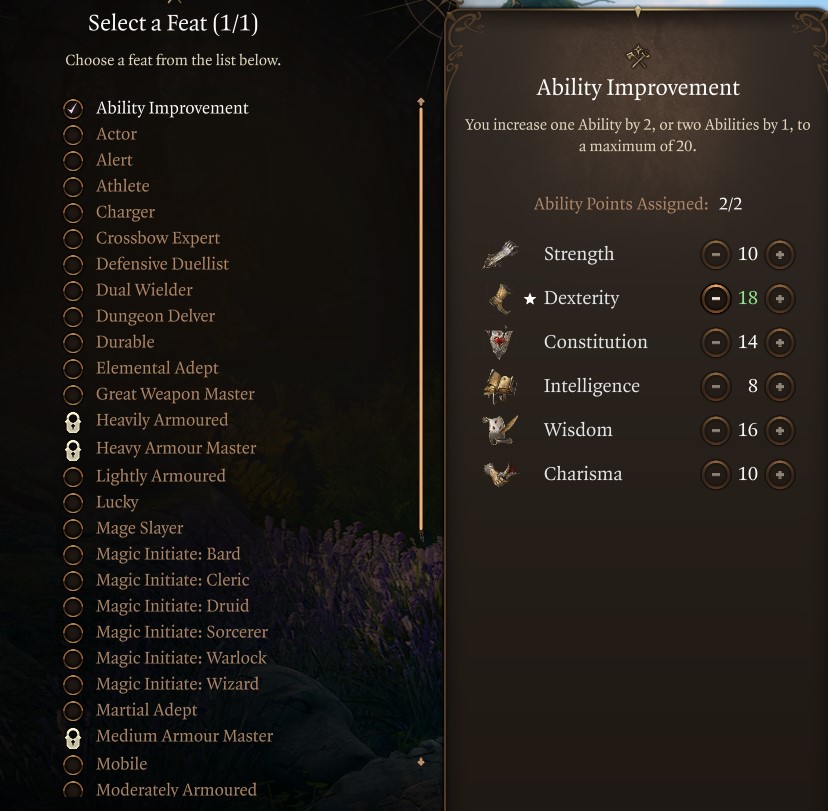Screen dimensions: 828x811
Task: Select the Lucky feat radio button
Action: click(x=73, y=502)
